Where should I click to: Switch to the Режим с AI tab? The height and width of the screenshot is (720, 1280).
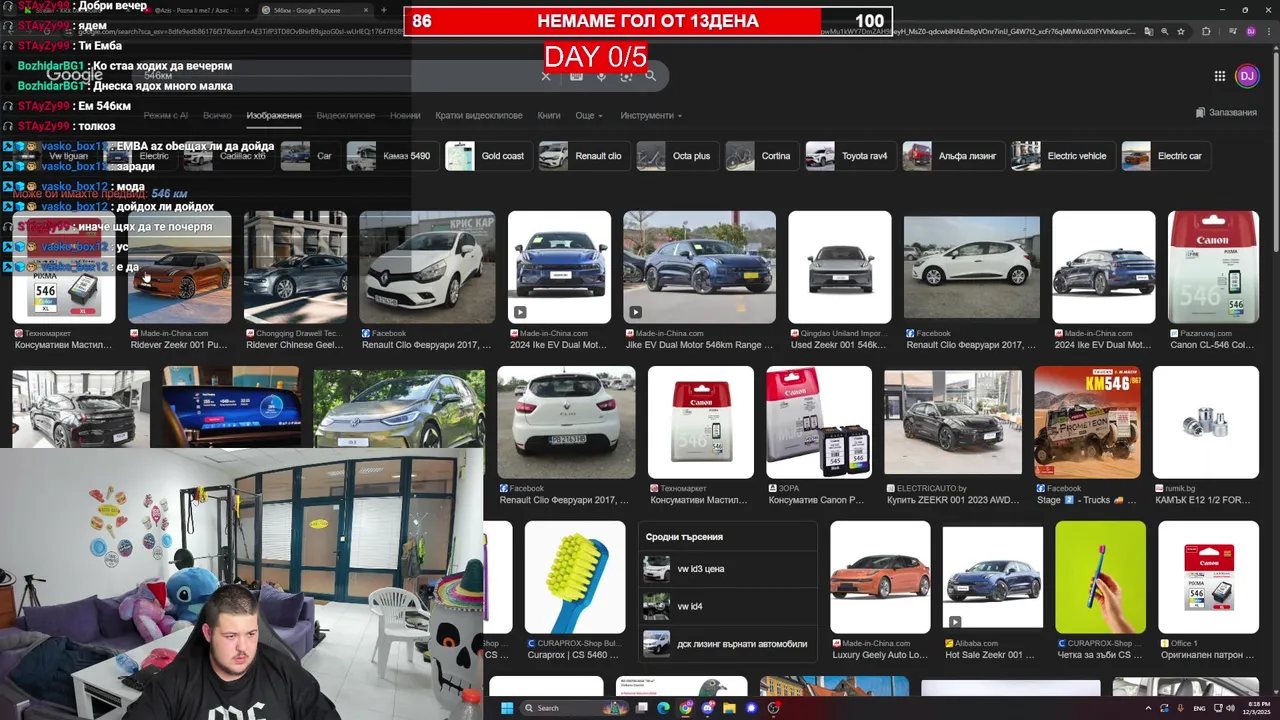point(165,115)
